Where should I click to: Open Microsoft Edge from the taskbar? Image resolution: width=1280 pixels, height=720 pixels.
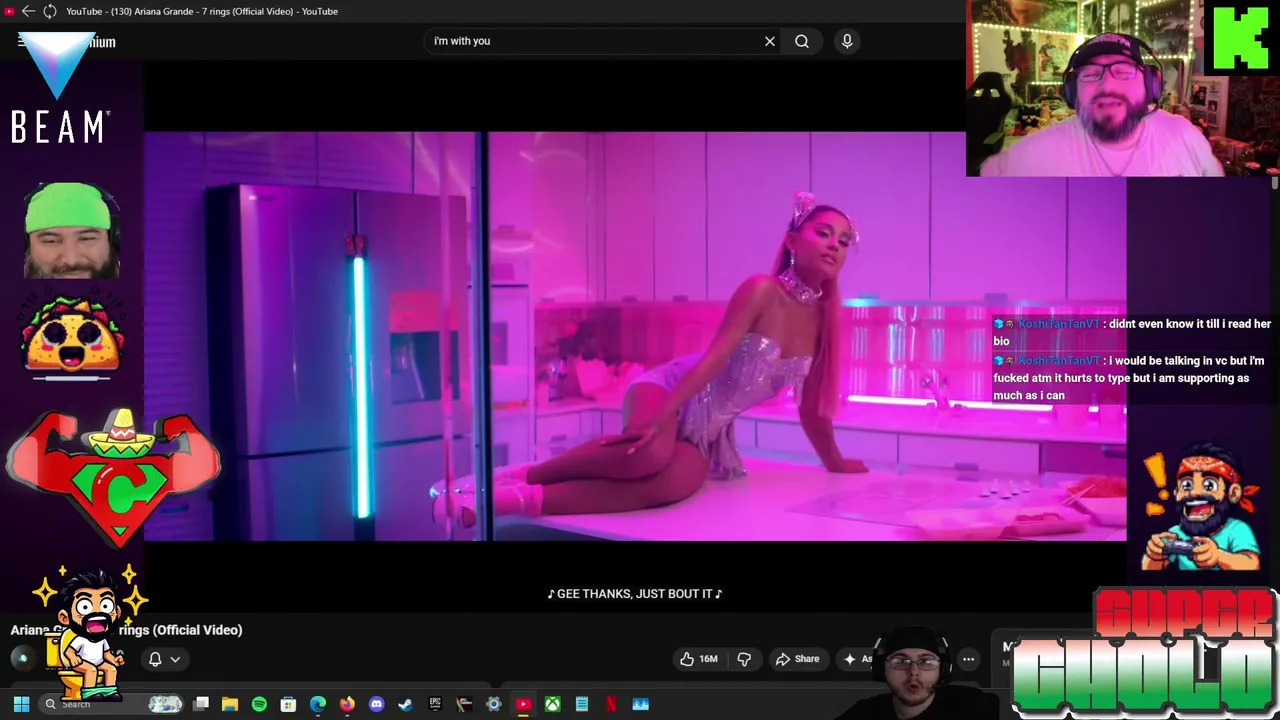(318, 704)
